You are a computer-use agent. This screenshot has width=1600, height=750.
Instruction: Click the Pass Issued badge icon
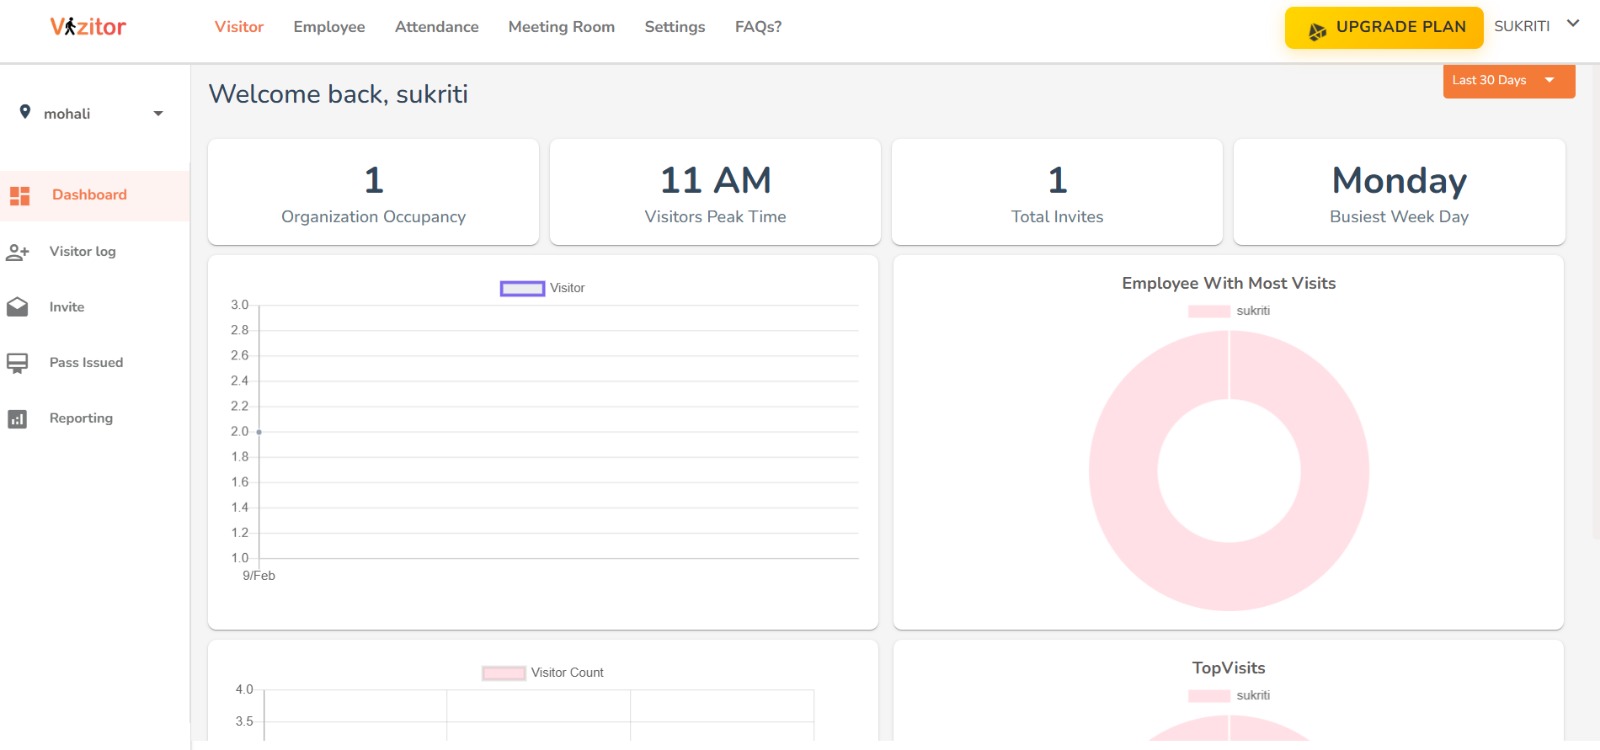(x=18, y=363)
